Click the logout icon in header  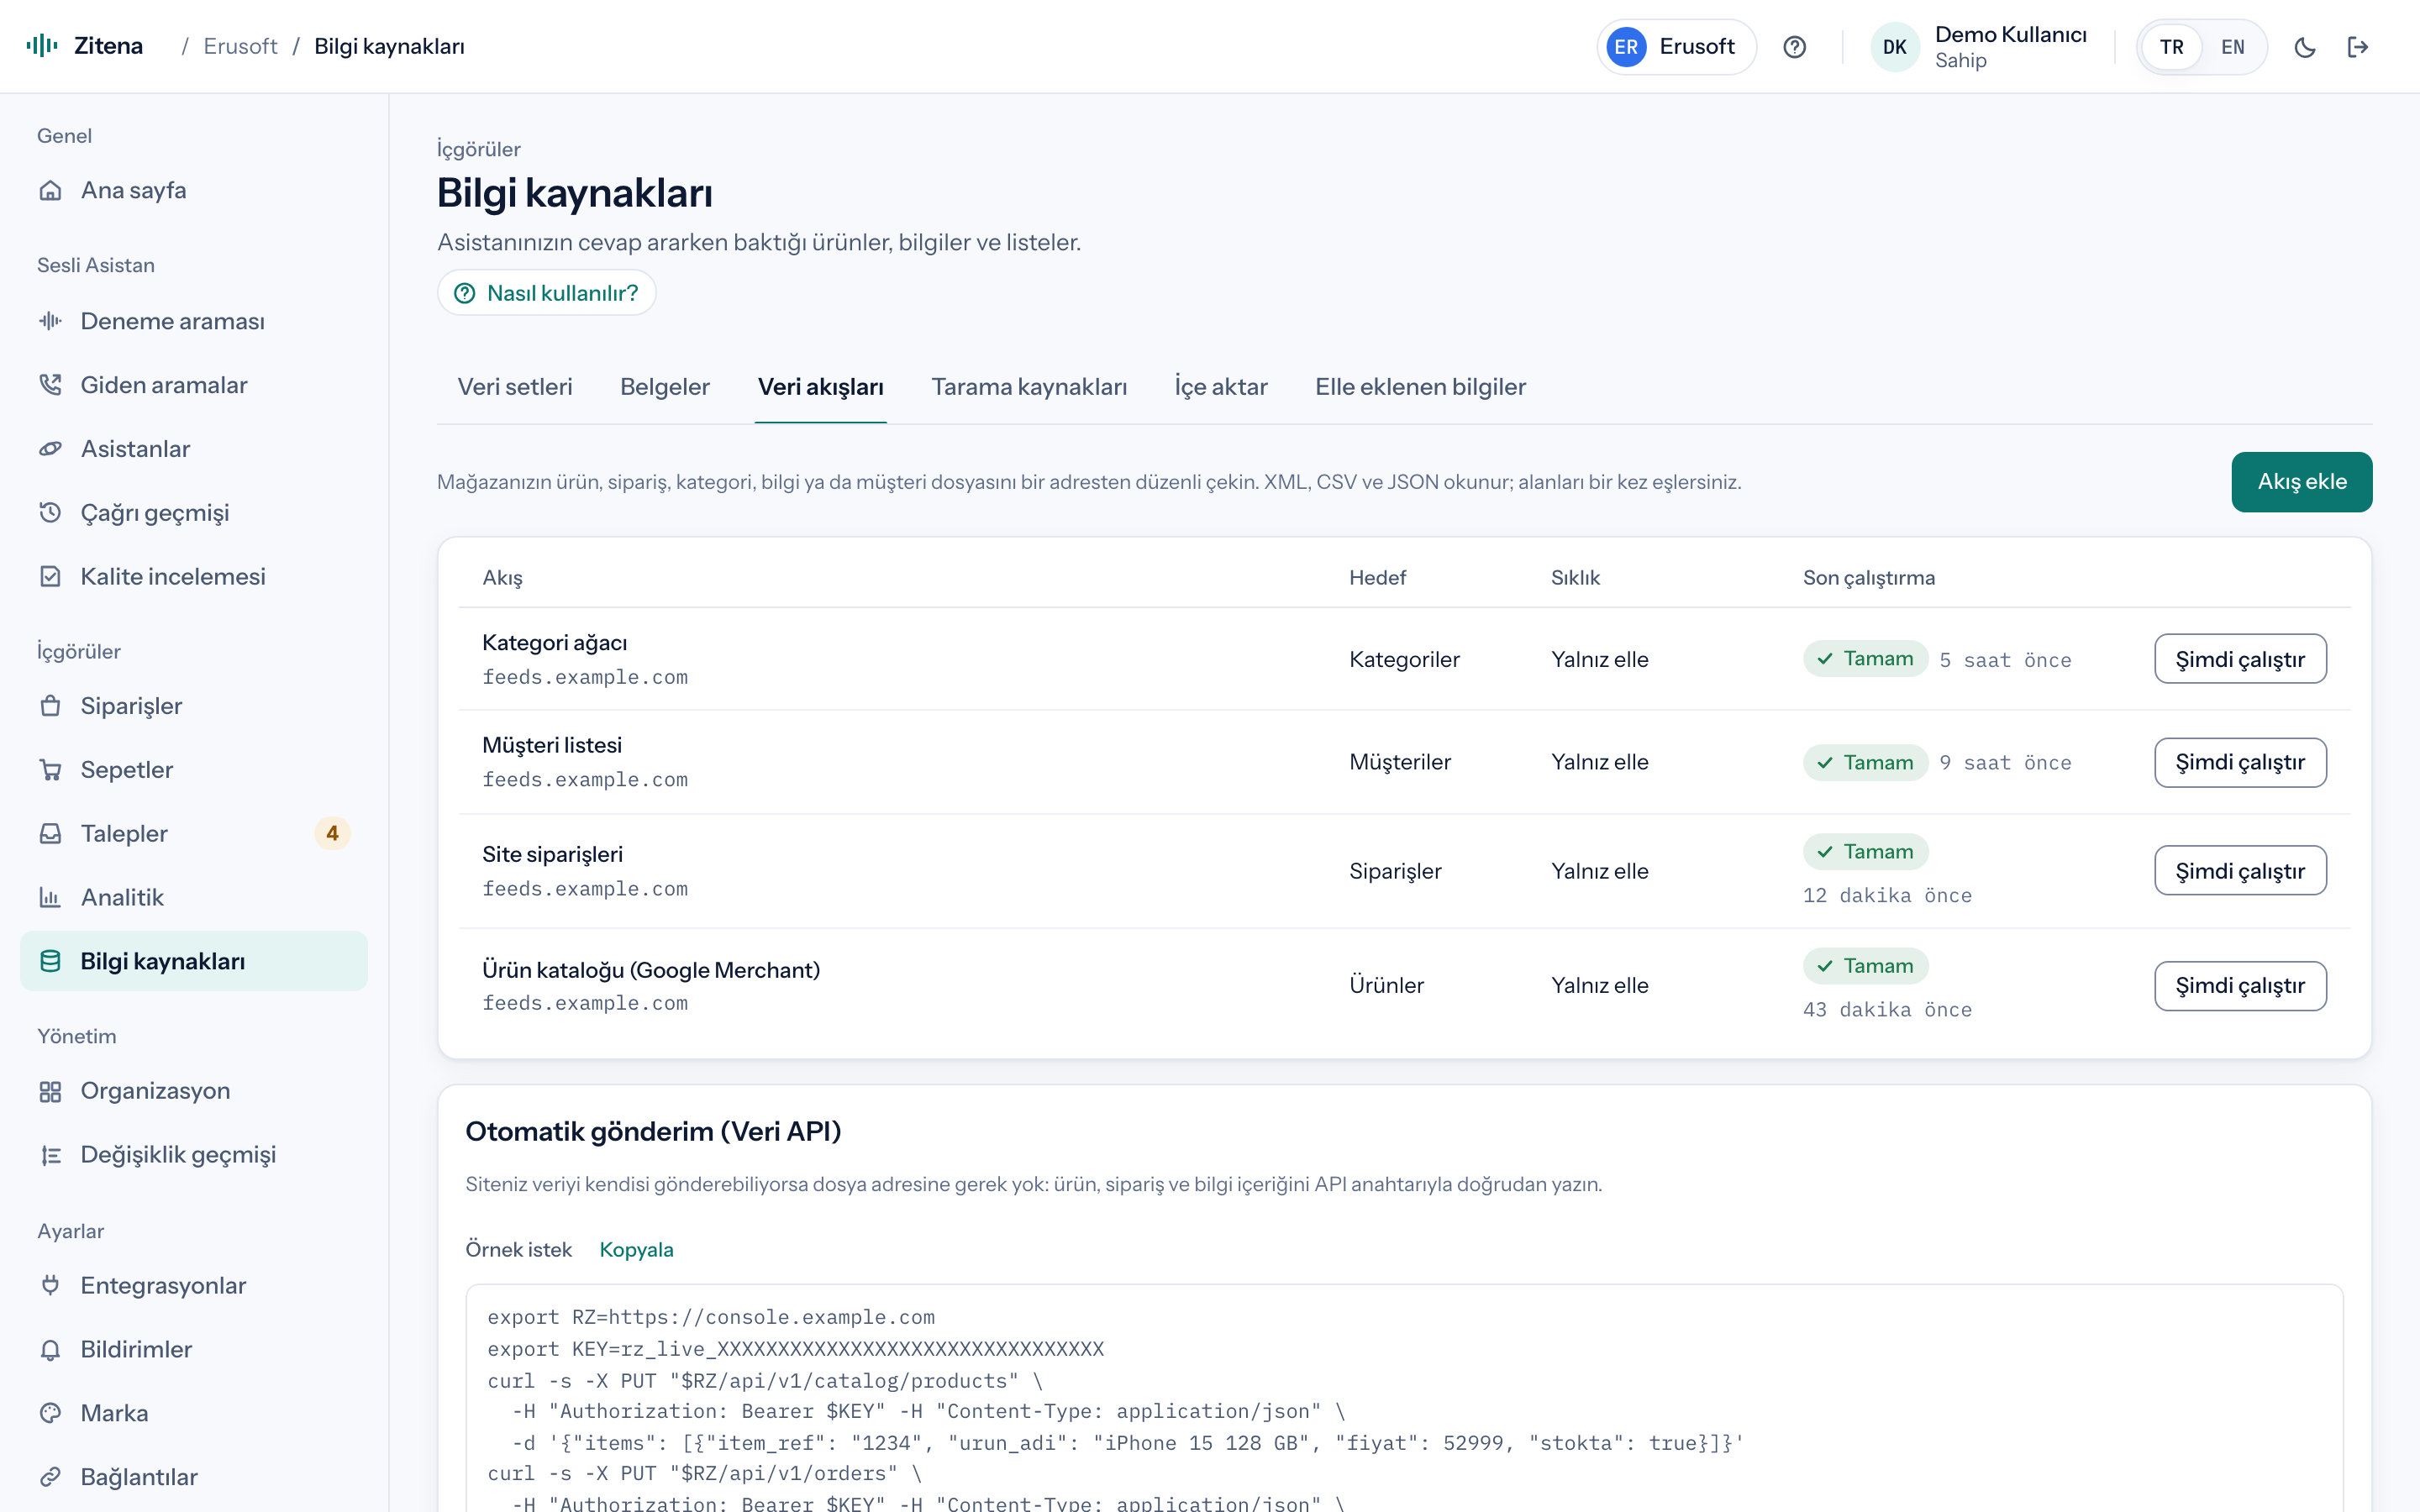2358,47
